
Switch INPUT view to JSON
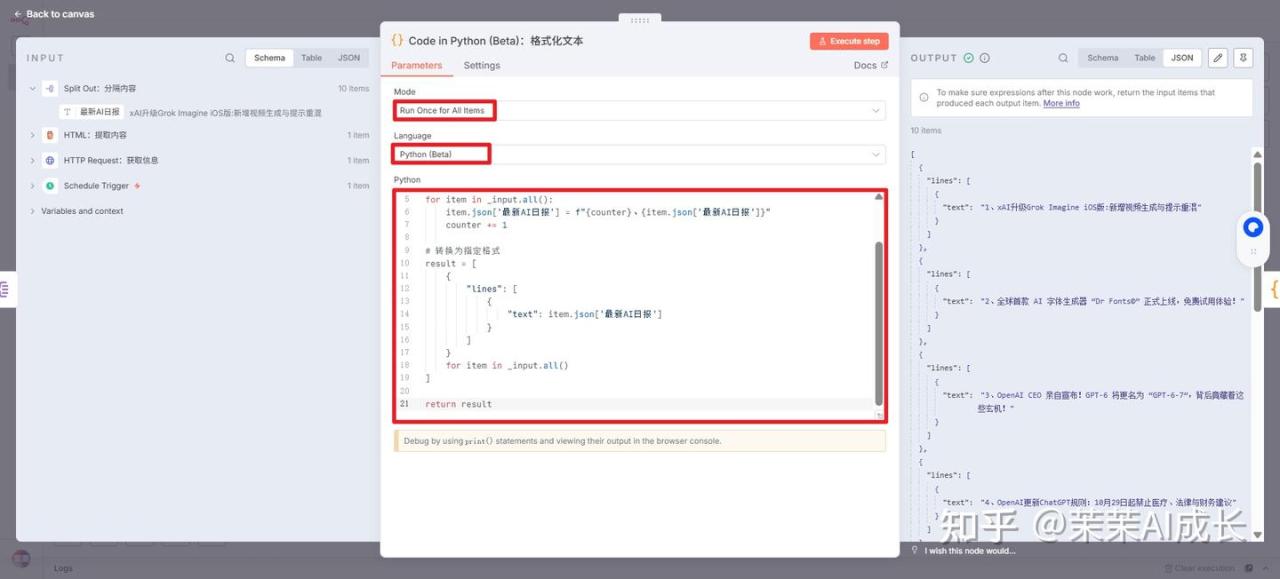click(x=348, y=58)
